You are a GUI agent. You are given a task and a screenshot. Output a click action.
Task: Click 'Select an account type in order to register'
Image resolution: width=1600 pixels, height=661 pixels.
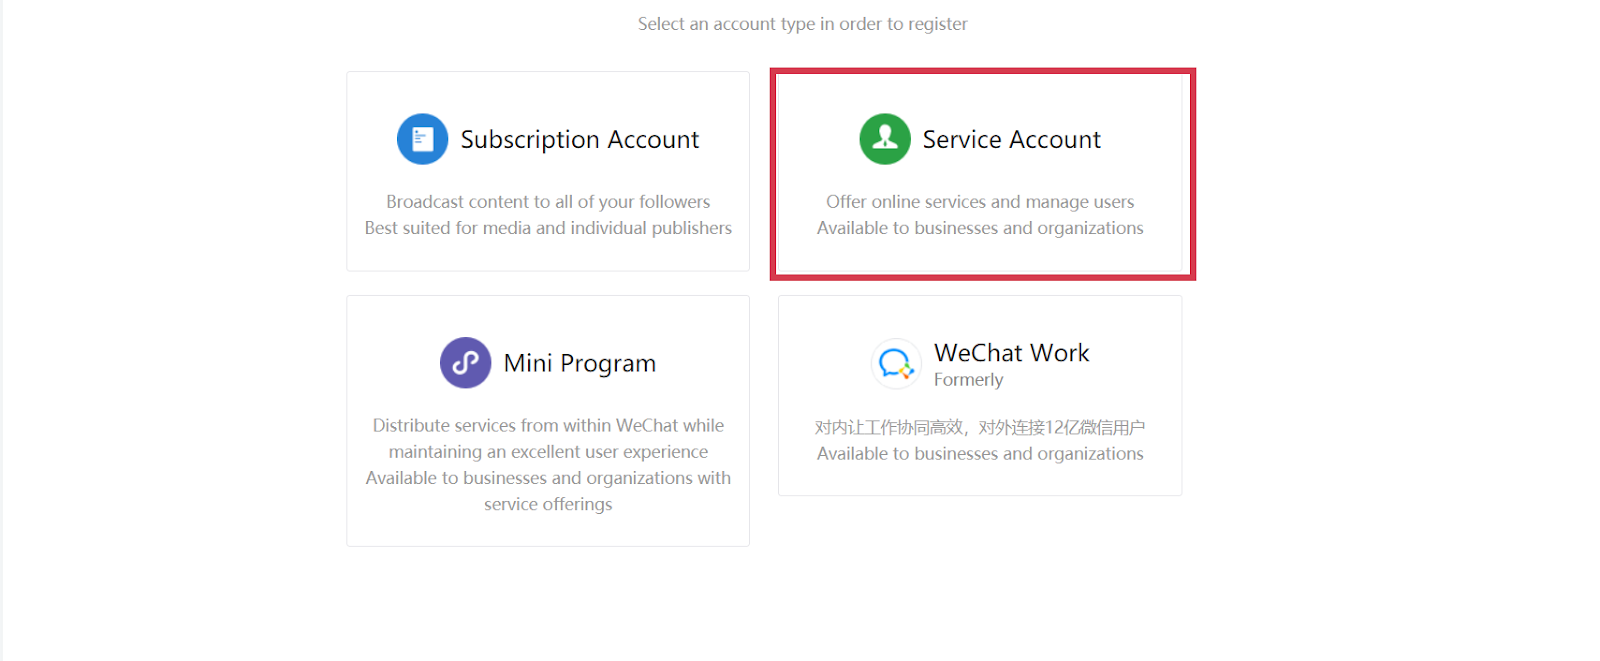coord(803,24)
